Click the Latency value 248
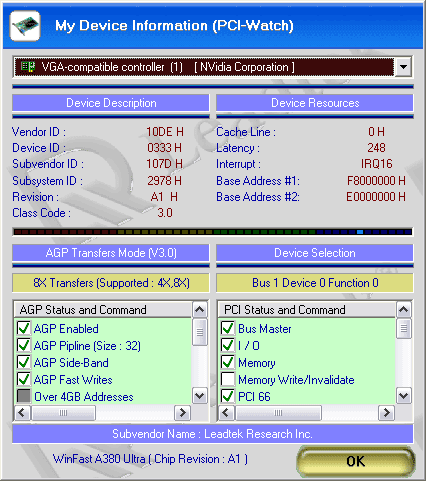This screenshot has height=481, width=426. point(376,148)
